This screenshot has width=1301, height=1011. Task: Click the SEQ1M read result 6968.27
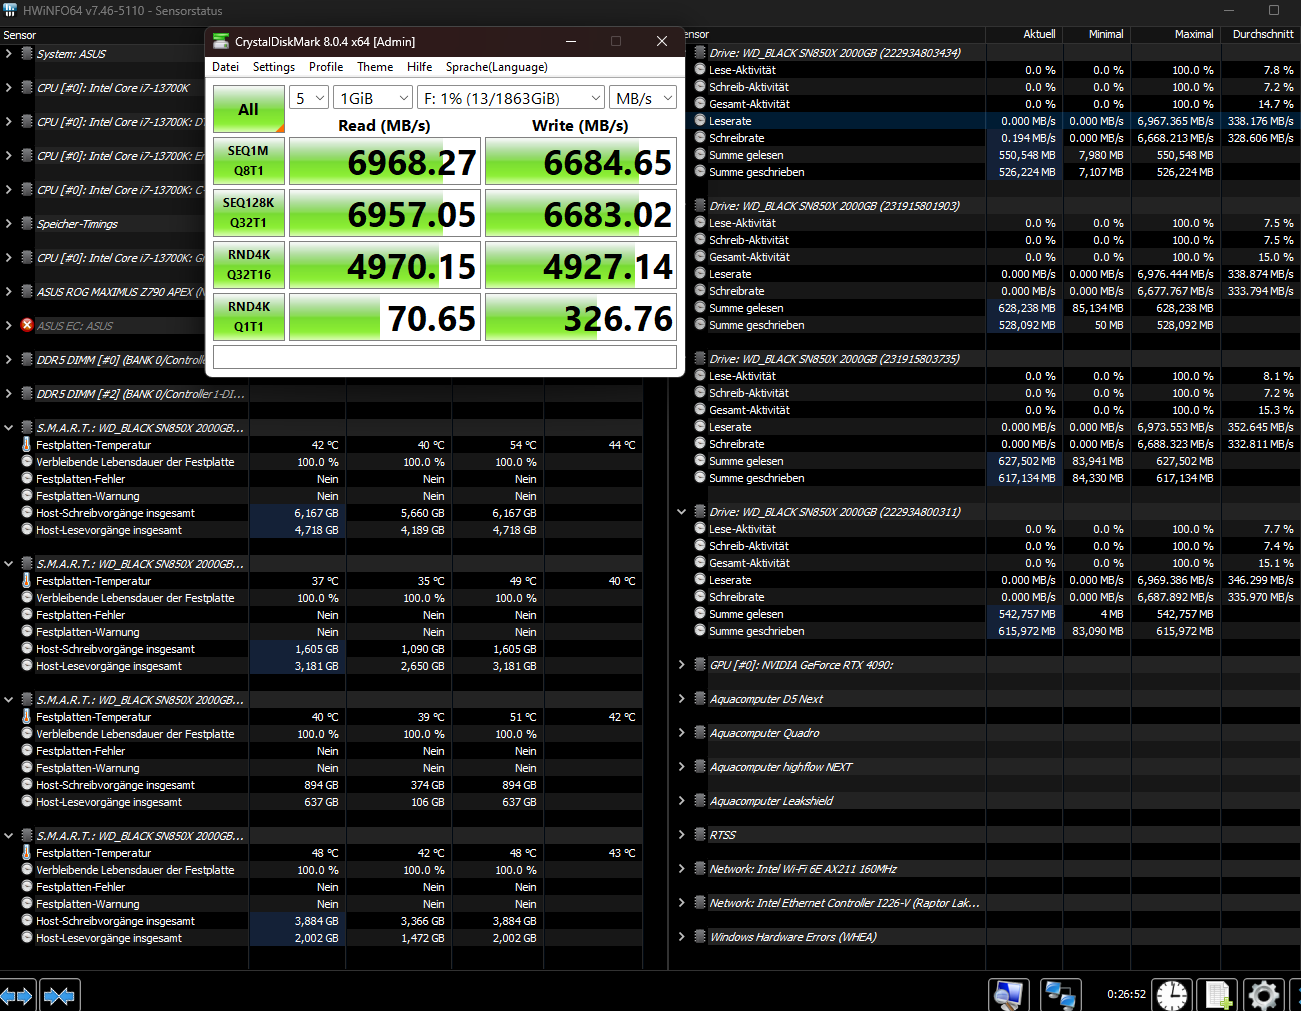click(x=385, y=161)
